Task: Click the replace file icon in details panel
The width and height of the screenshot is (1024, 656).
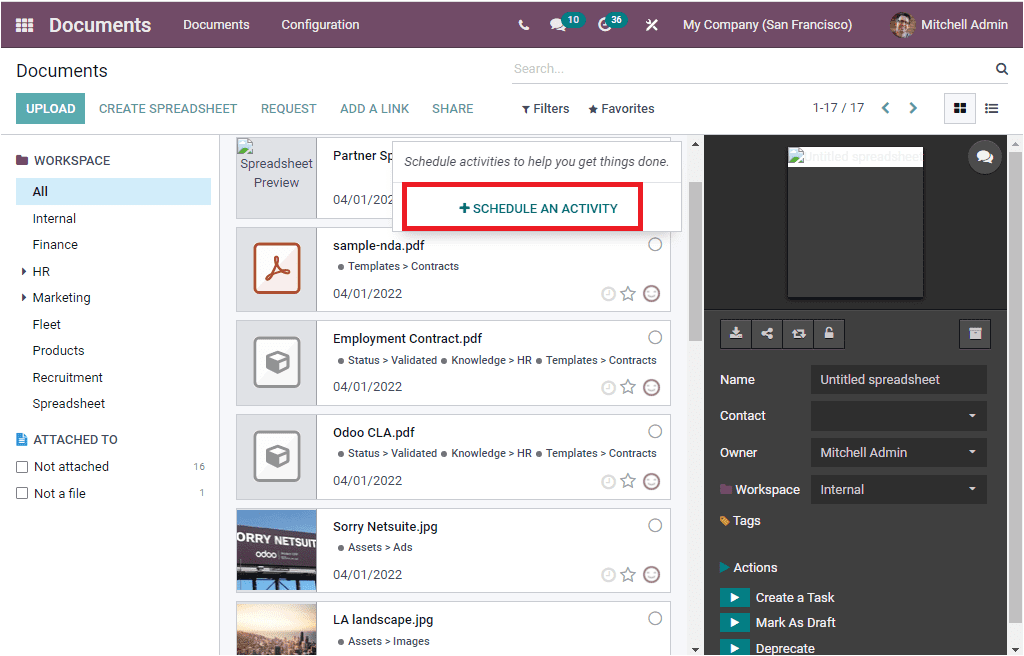Action: tap(798, 334)
